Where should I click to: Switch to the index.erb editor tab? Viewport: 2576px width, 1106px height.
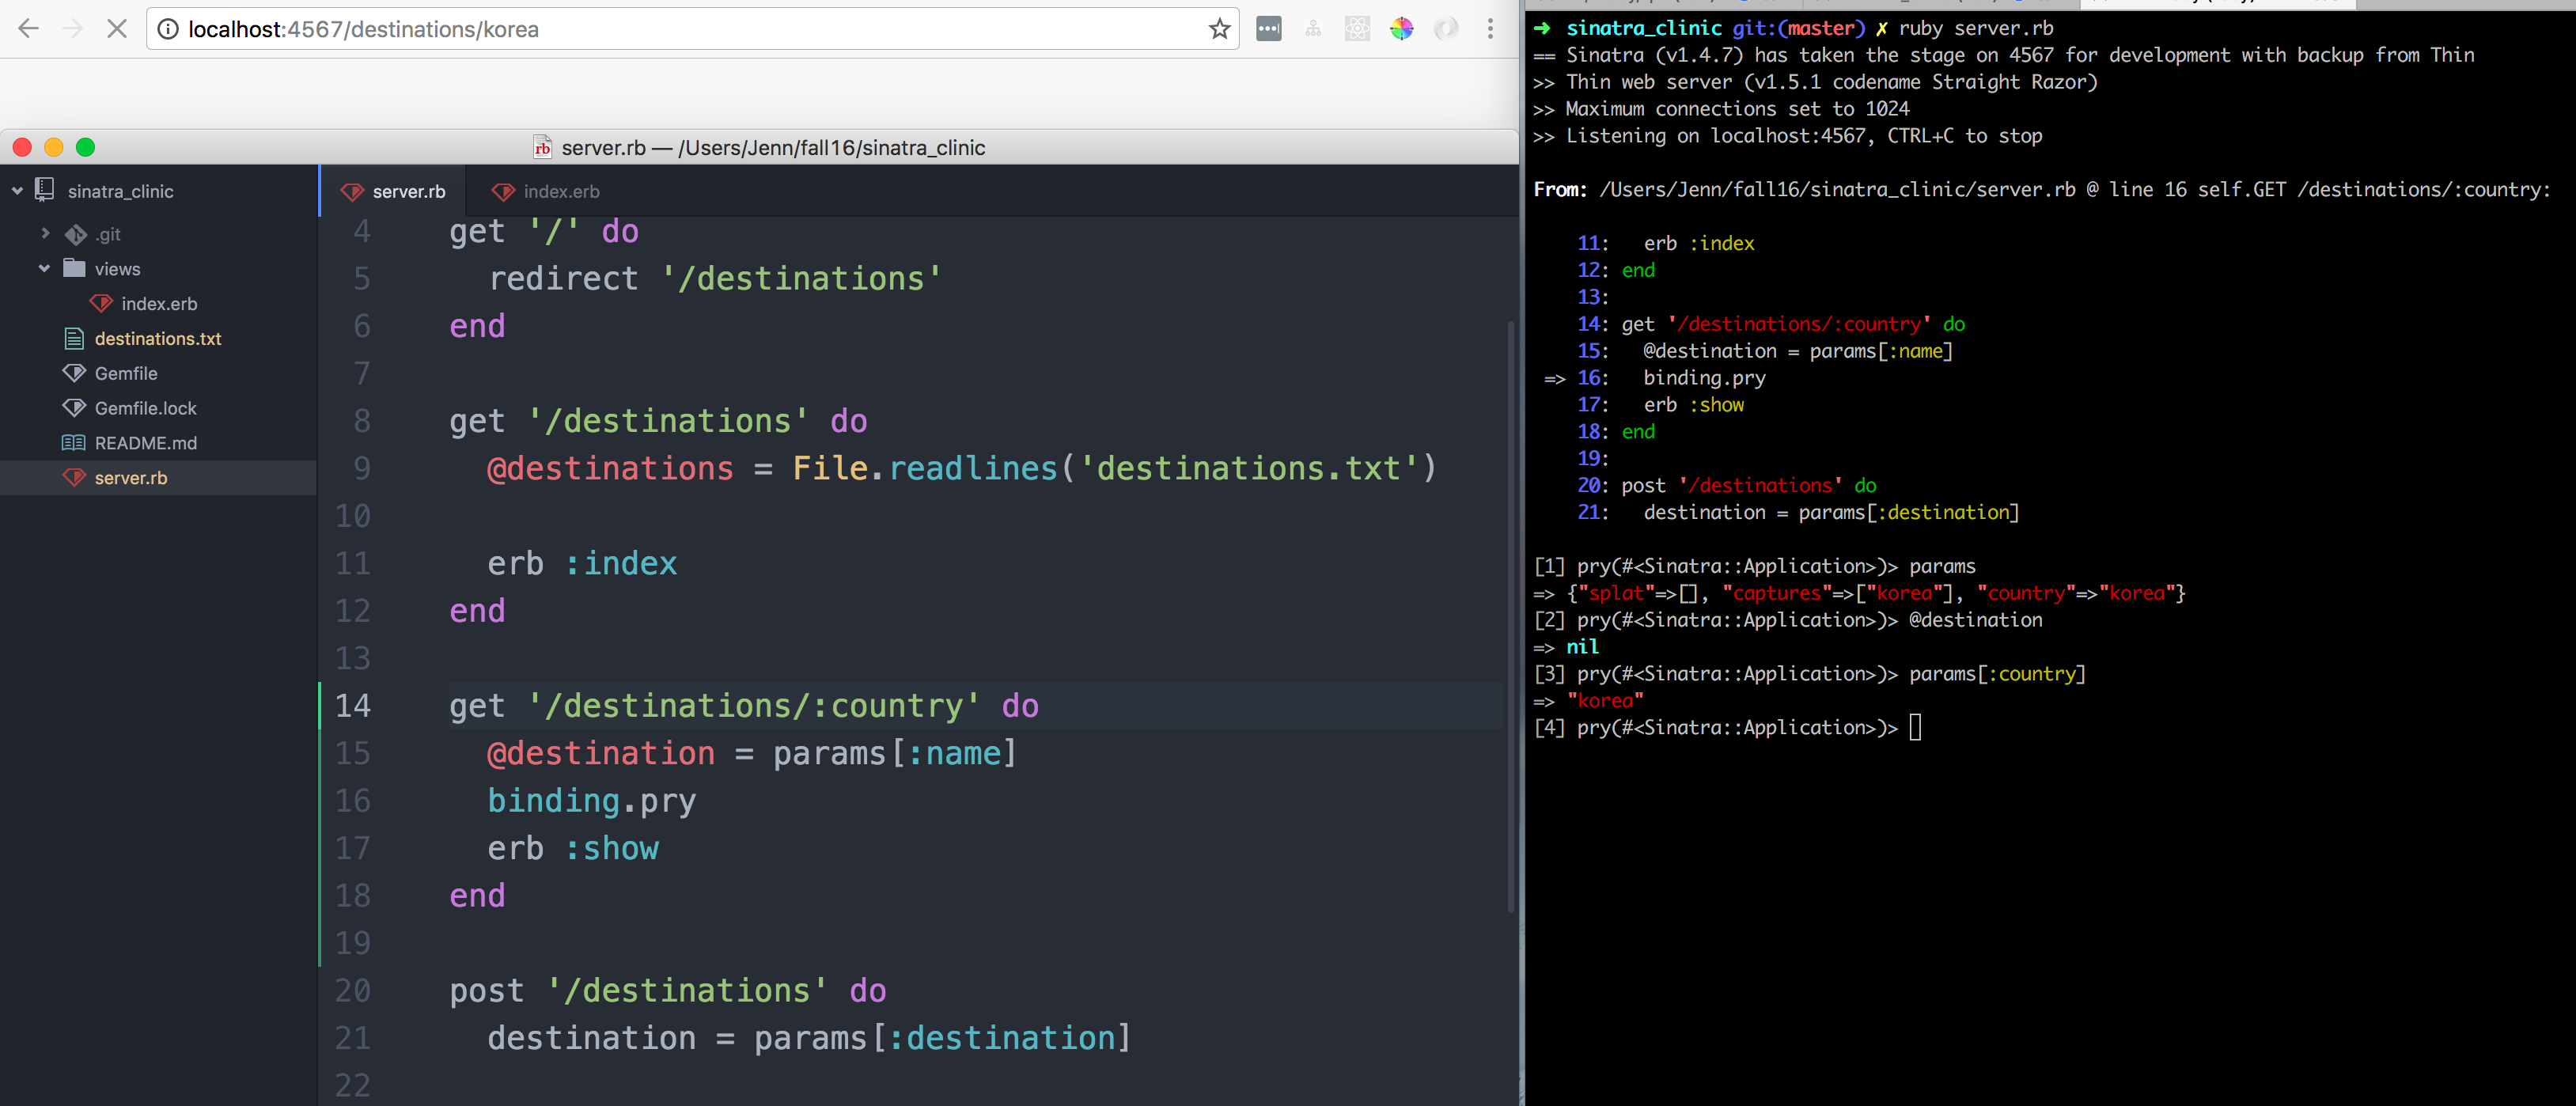pos(546,191)
